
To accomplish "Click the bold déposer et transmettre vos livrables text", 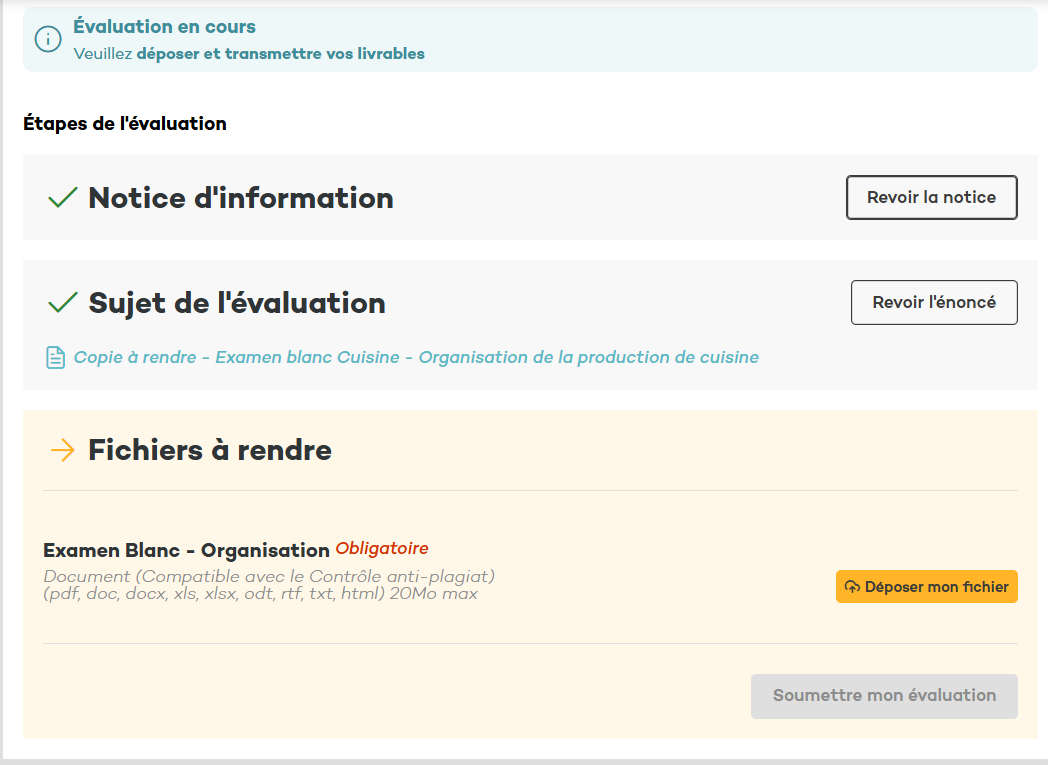I will tap(280, 54).
